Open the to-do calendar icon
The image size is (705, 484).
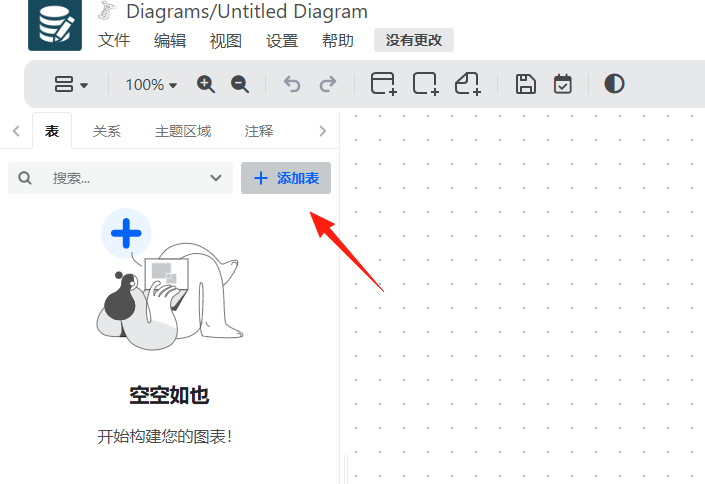[x=562, y=84]
